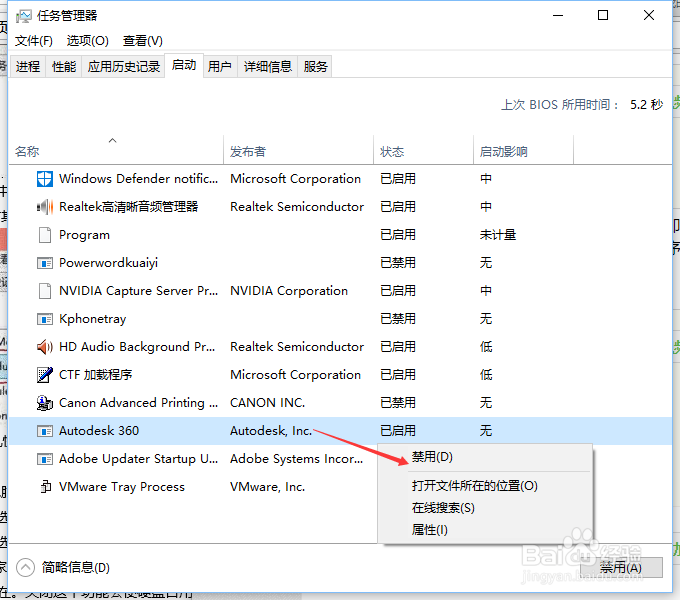Click the 已启用 status of Autodesk 360

point(398,431)
